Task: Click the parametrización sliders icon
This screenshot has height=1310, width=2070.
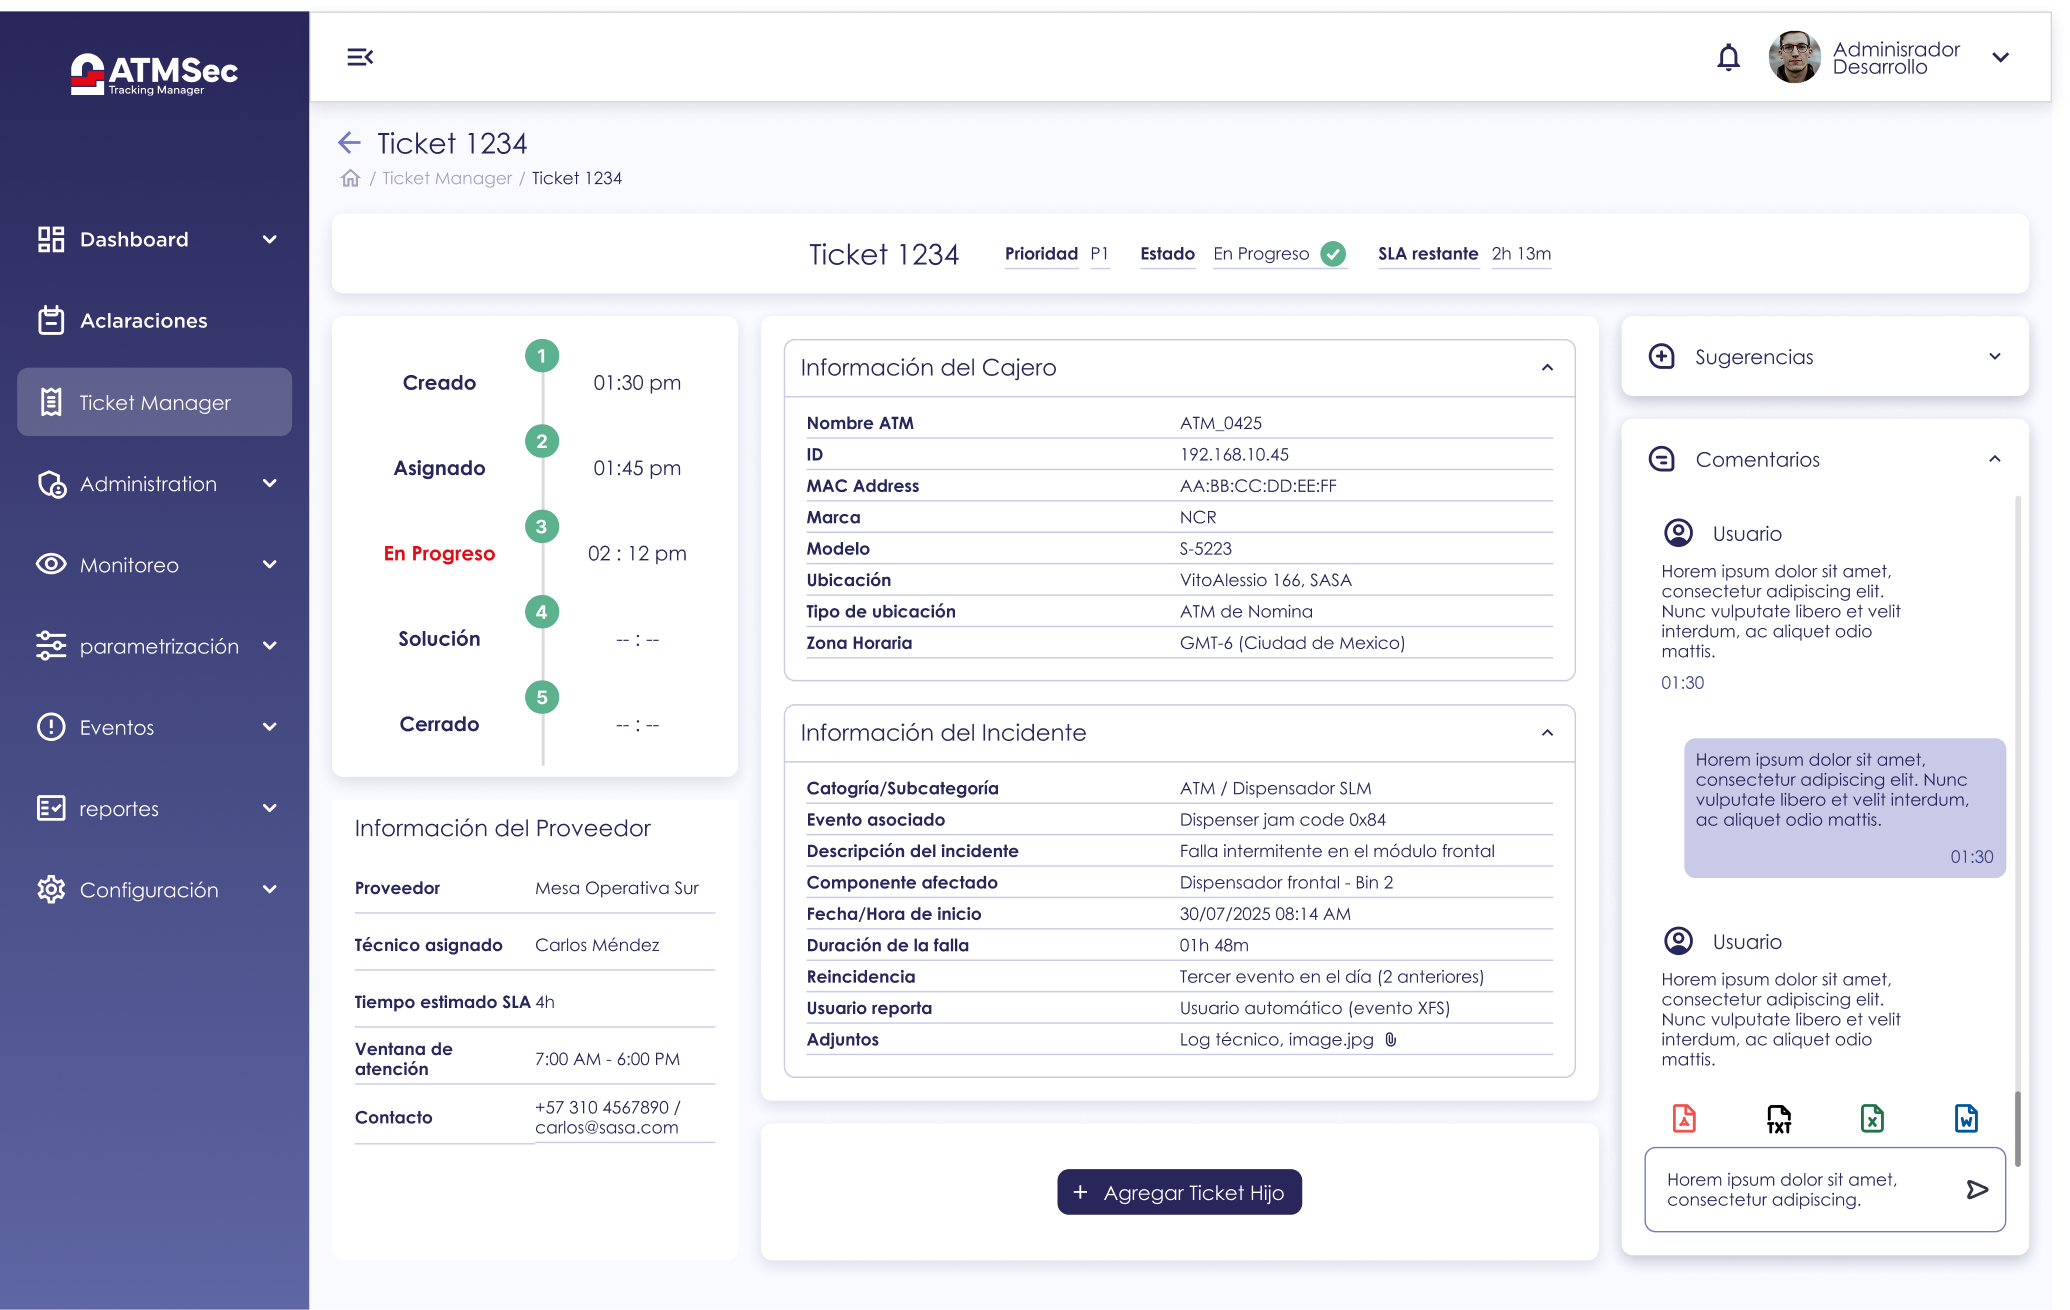Action: [51, 646]
